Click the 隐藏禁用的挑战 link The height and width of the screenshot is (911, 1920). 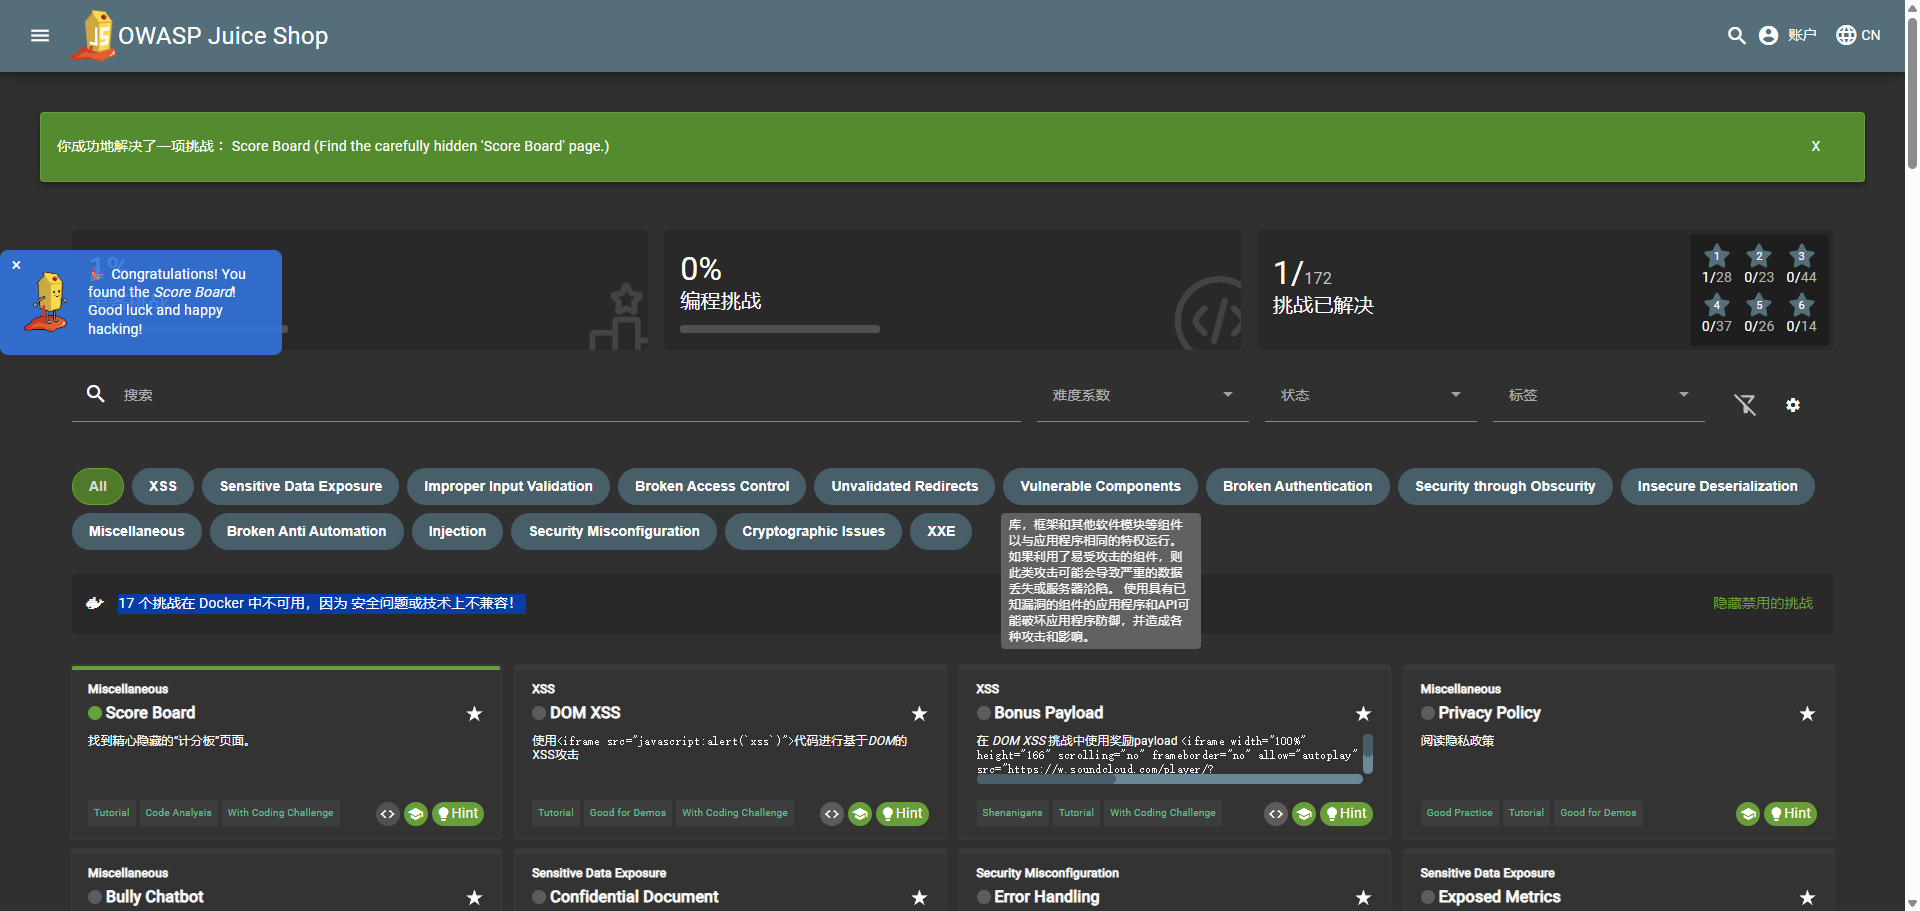point(1763,604)
